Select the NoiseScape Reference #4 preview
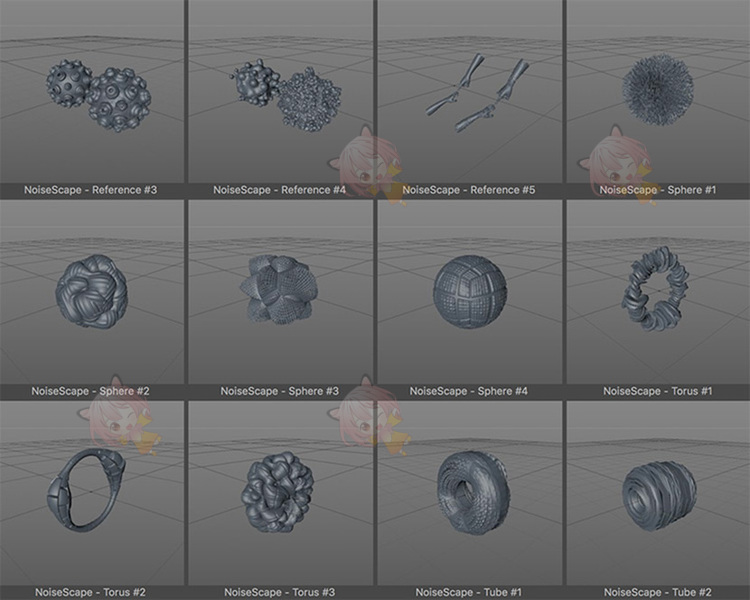The image size is (750, 600). (x=280, y=91)
